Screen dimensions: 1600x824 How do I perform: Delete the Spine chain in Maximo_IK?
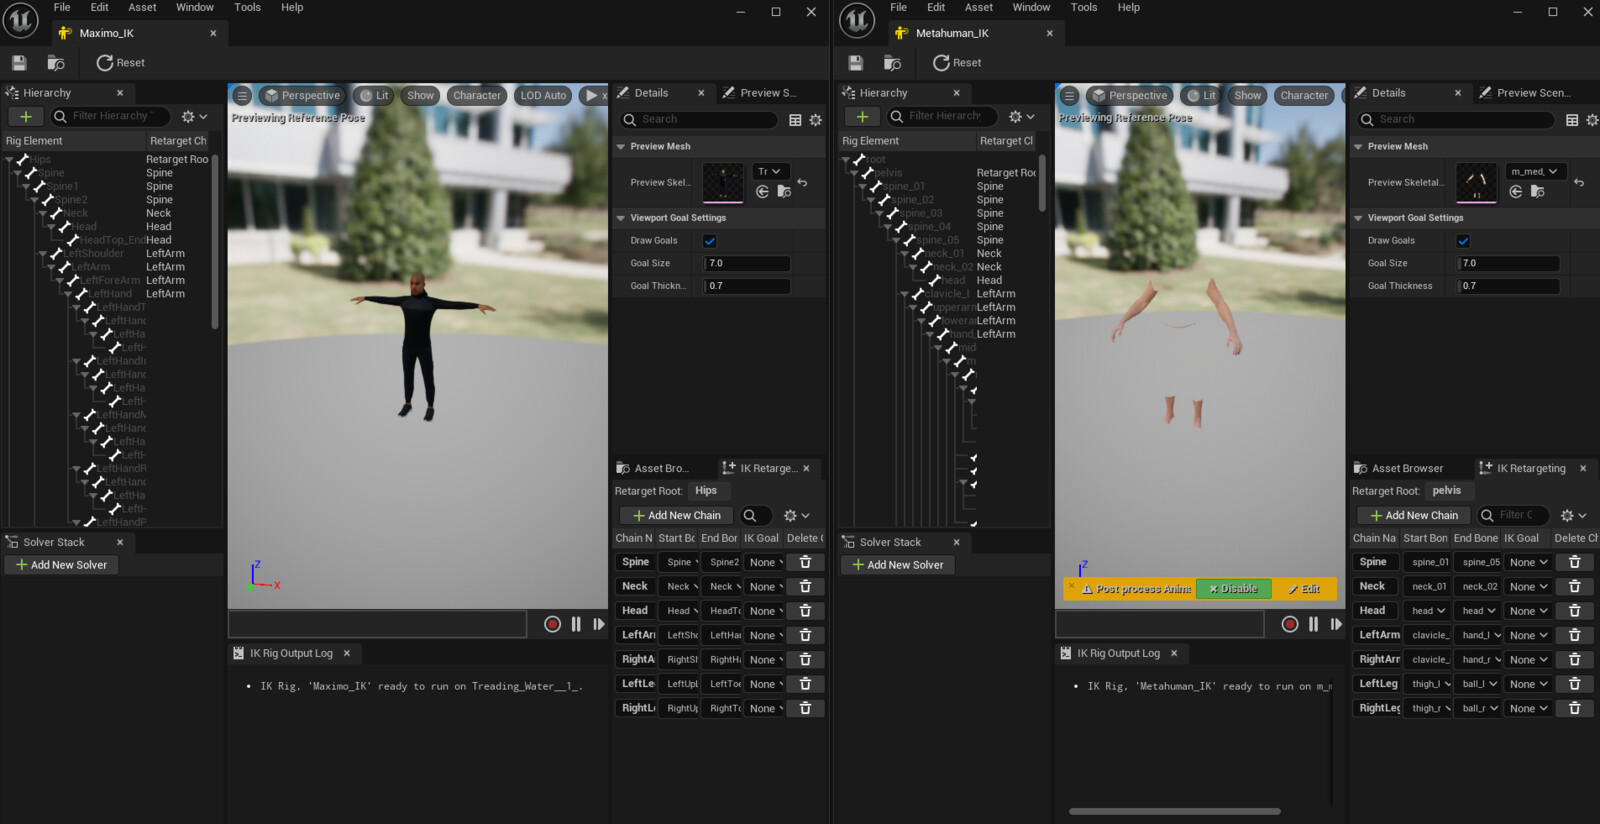805,563
